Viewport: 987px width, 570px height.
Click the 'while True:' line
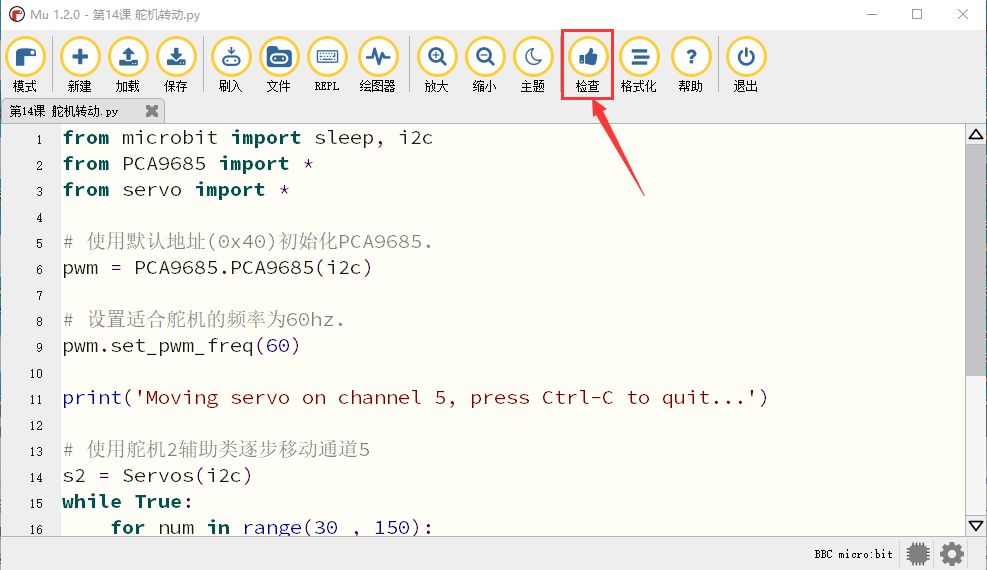[127, 501]
